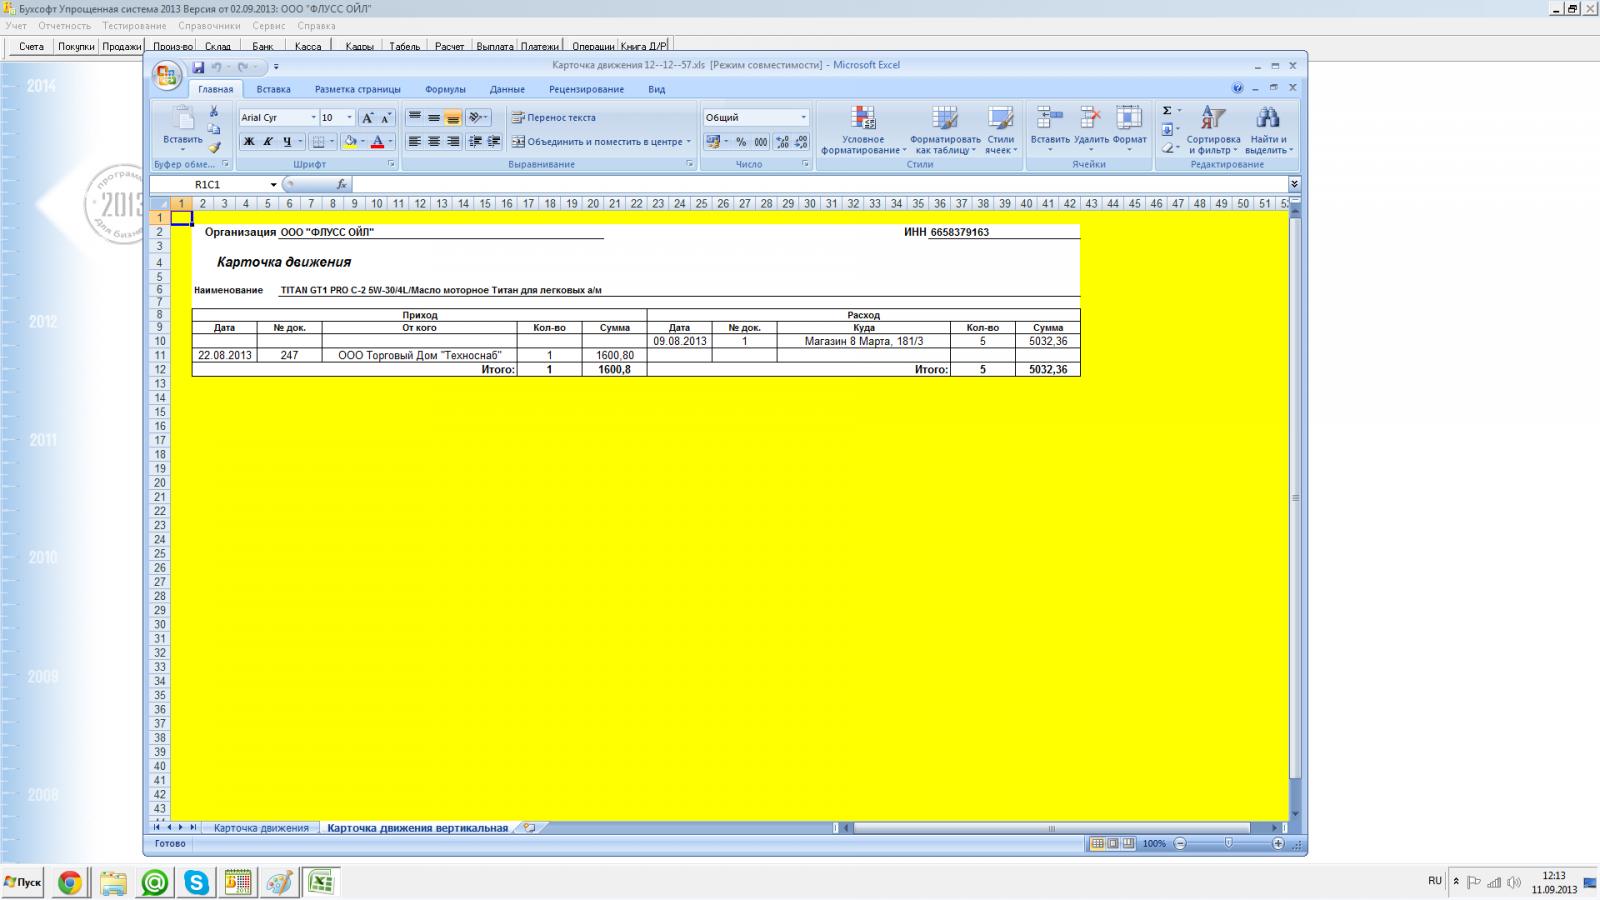Click the Cut scissors icon
Image resolution: width=1600 pixels, height=900 pixels.
tap(213, 111)
